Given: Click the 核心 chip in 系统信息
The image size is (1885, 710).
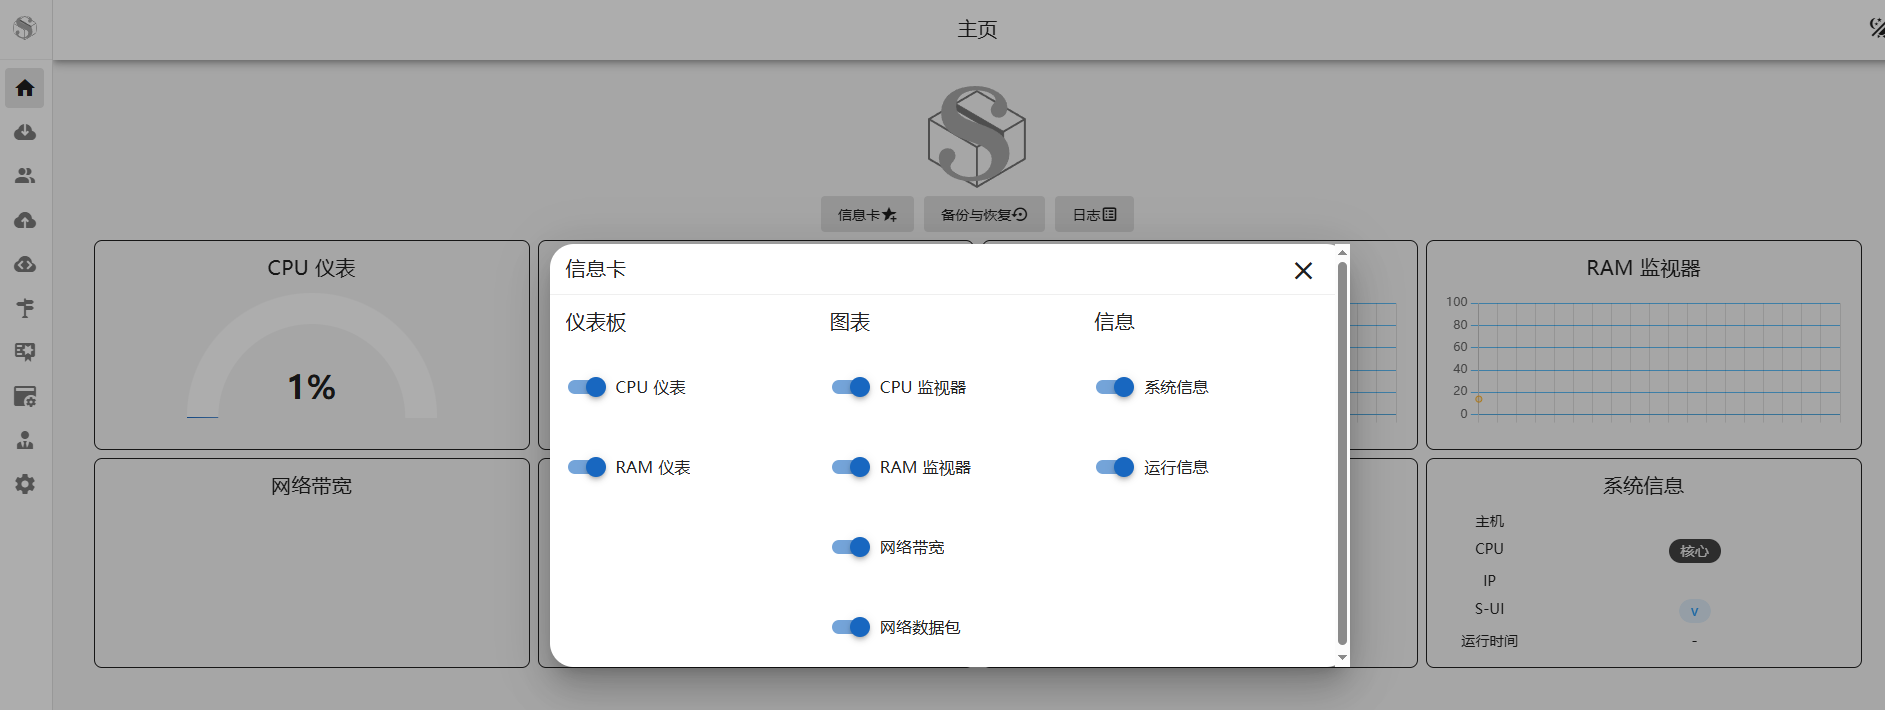Looking at the screenshot, I should click(1694, 551).
